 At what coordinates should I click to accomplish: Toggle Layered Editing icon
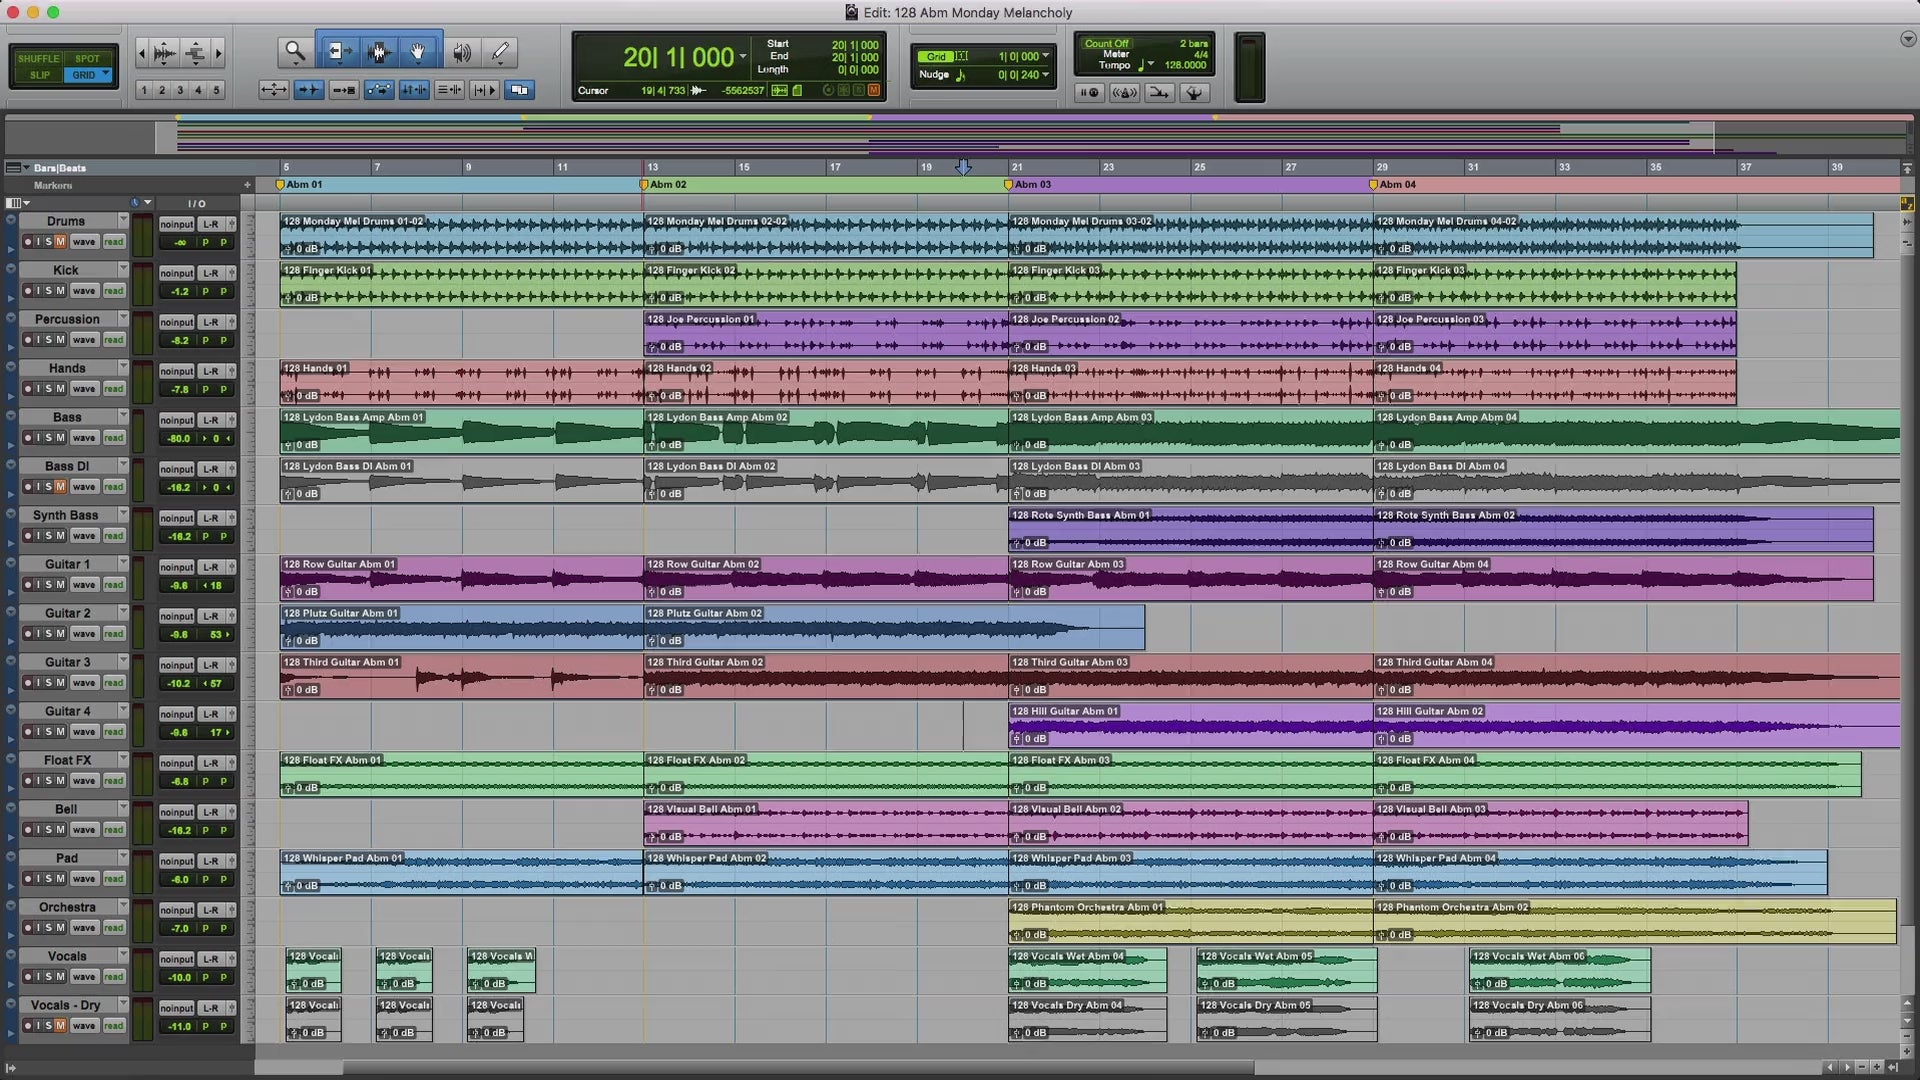[x=519, y=90]
